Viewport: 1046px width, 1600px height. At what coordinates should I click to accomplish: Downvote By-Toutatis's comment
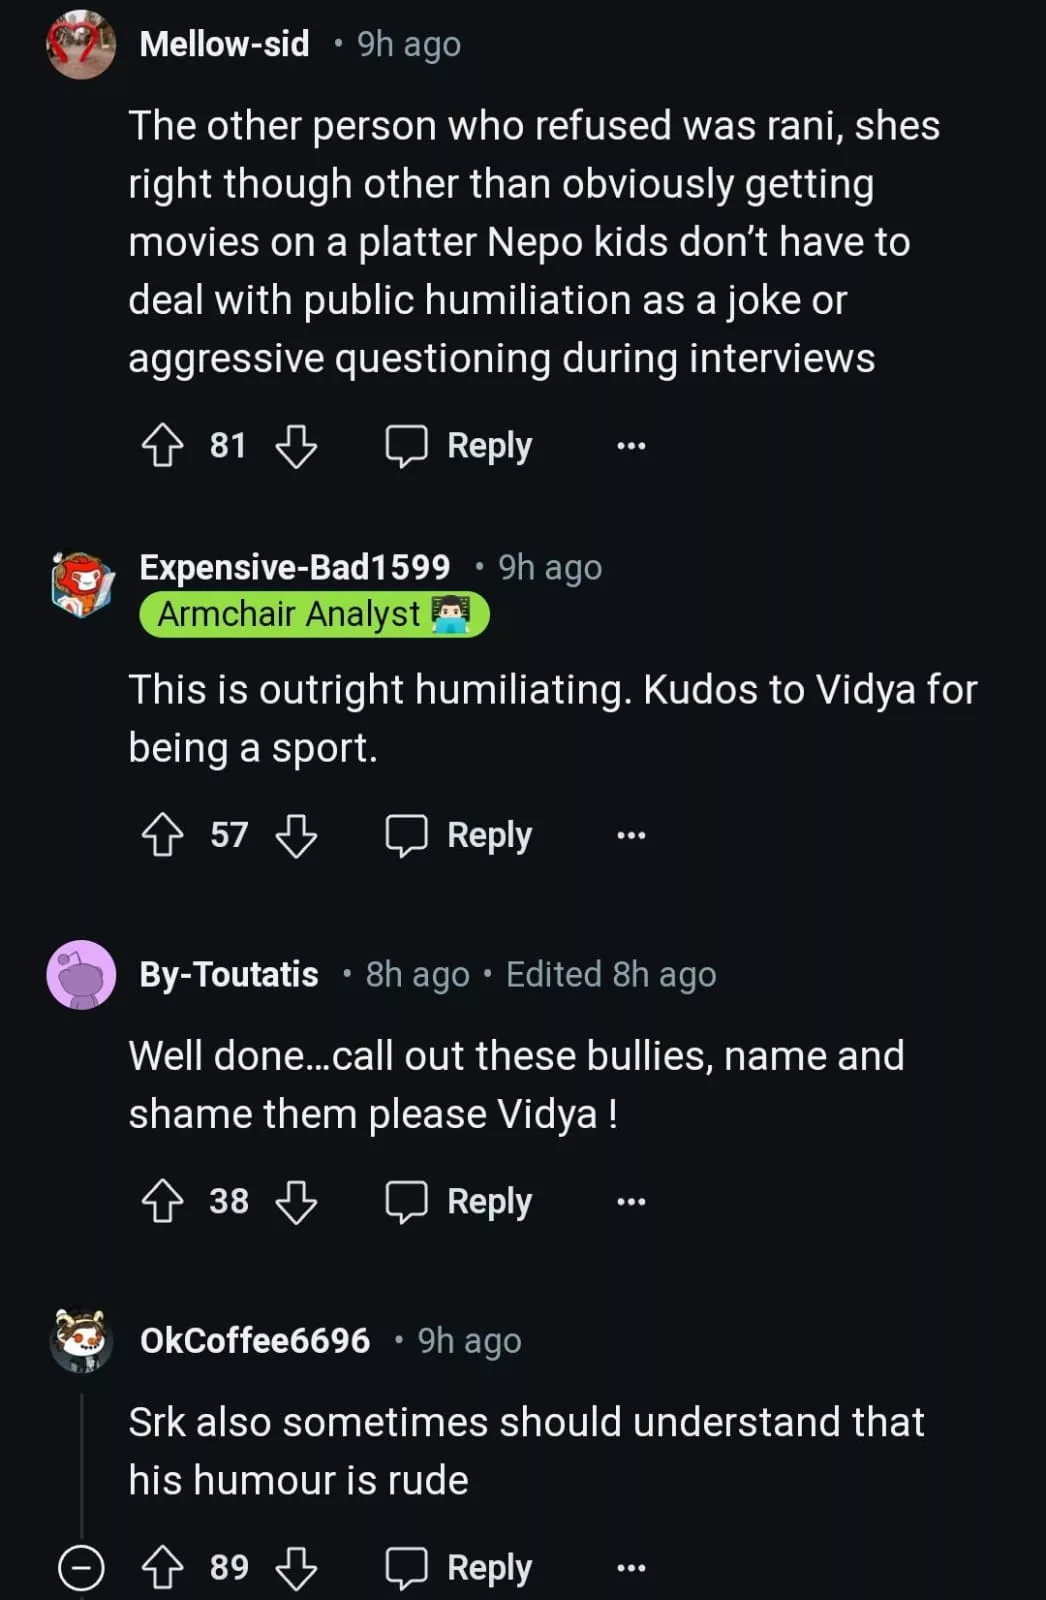(x=296, y=1201)
